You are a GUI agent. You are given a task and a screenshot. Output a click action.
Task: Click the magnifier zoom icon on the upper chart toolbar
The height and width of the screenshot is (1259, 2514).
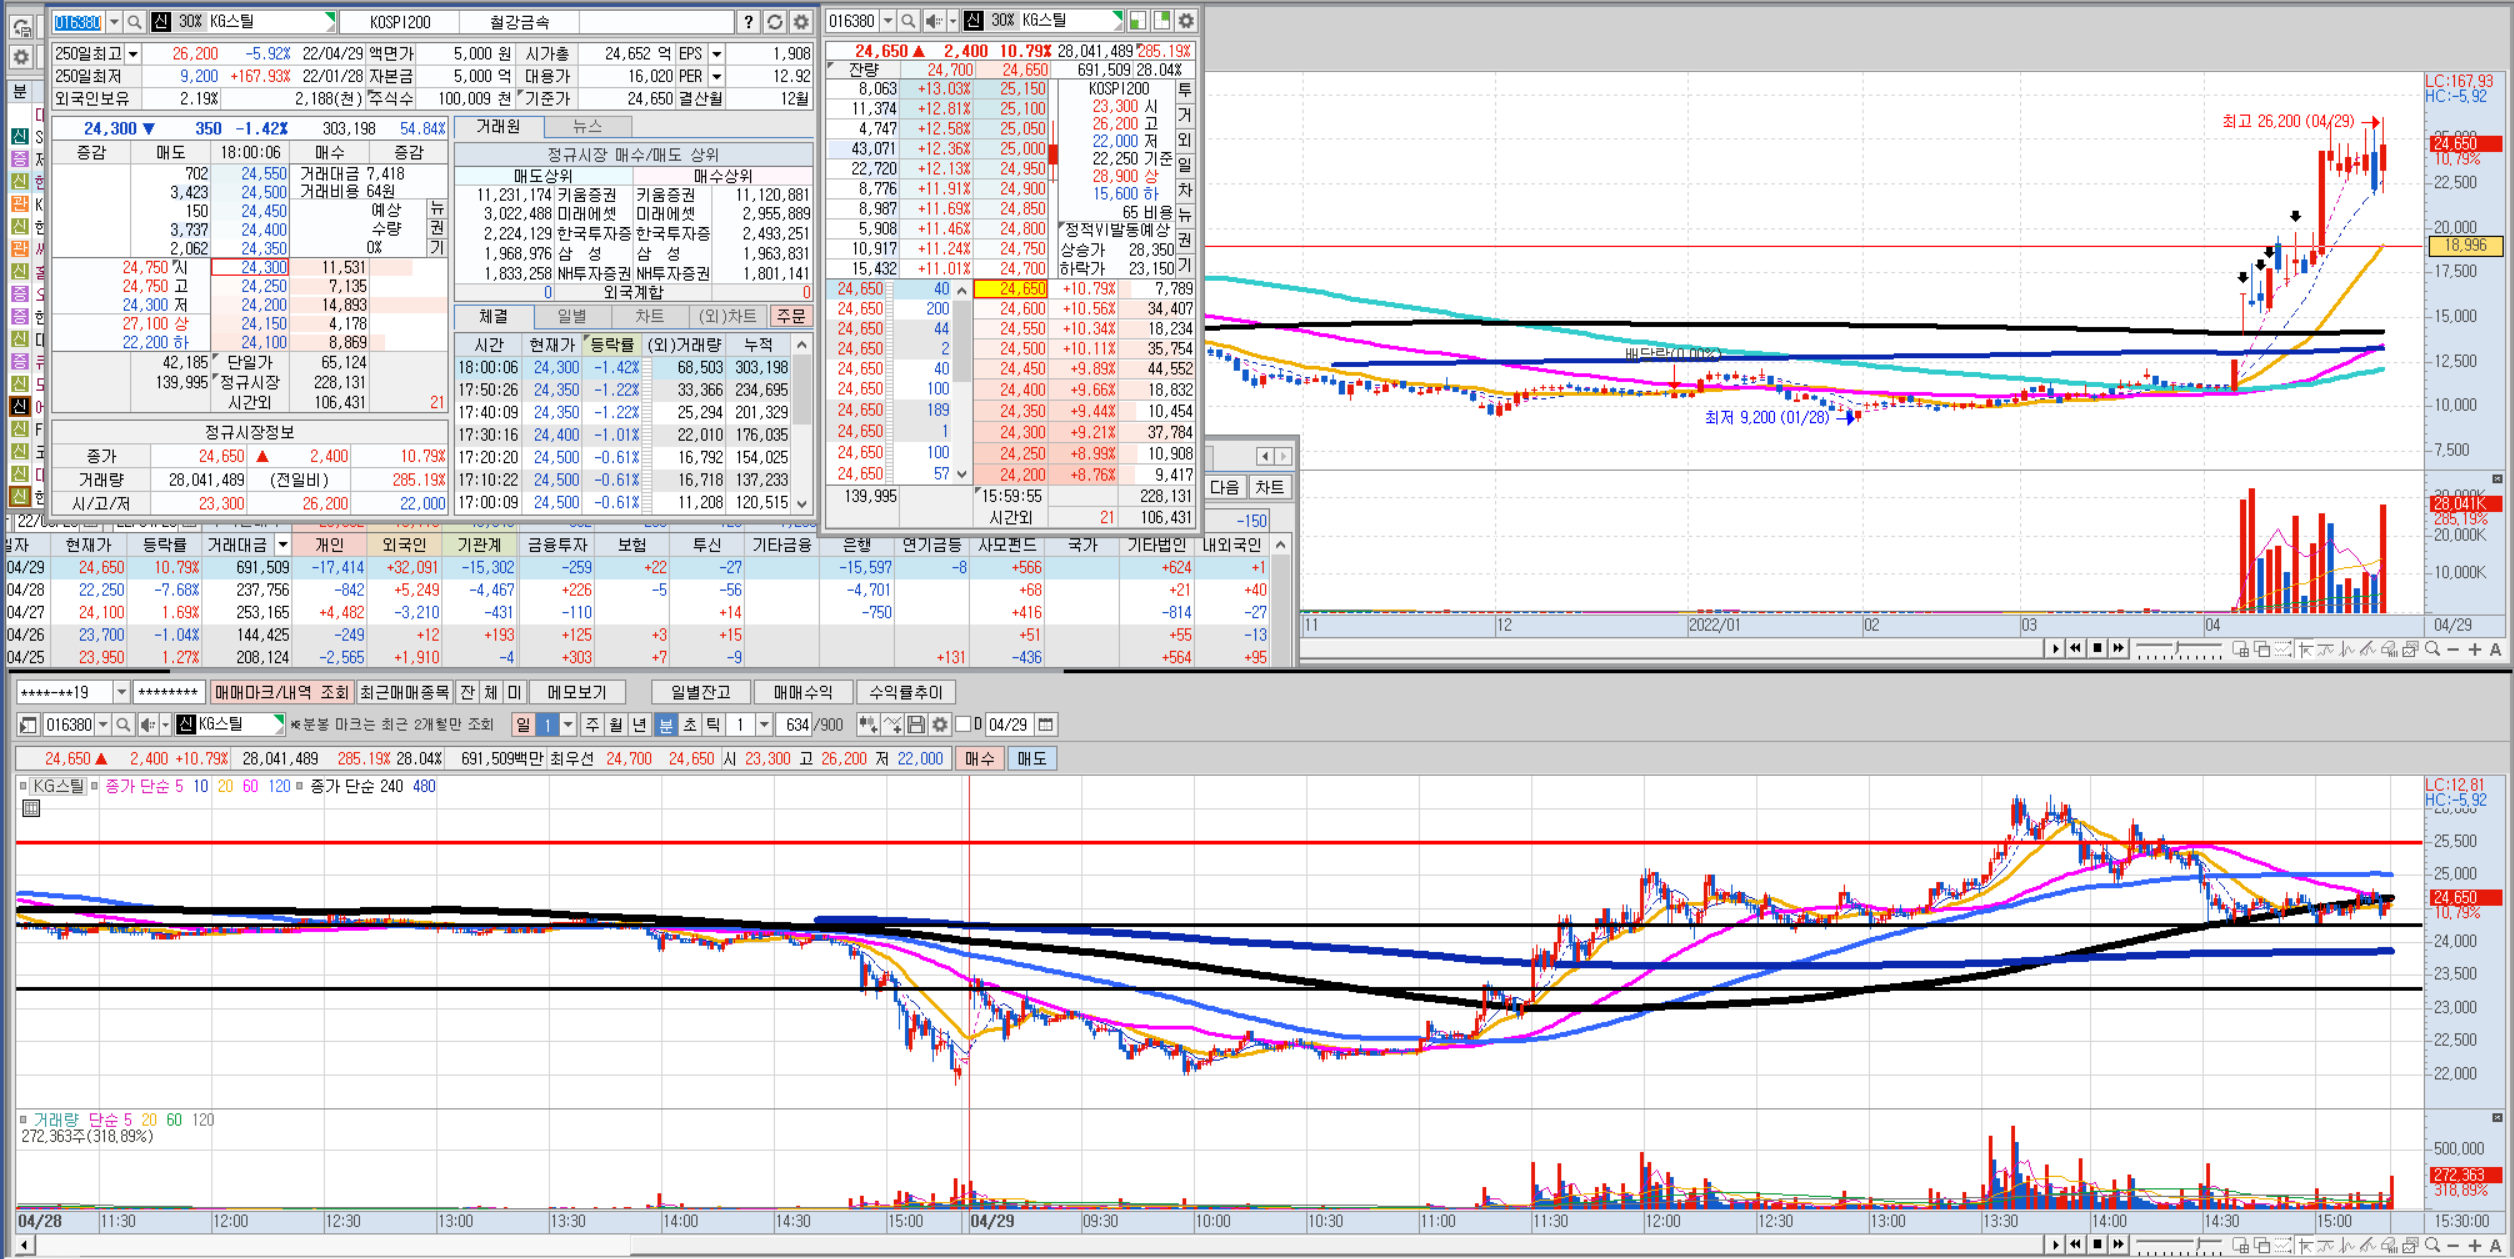pos(2432,650)
